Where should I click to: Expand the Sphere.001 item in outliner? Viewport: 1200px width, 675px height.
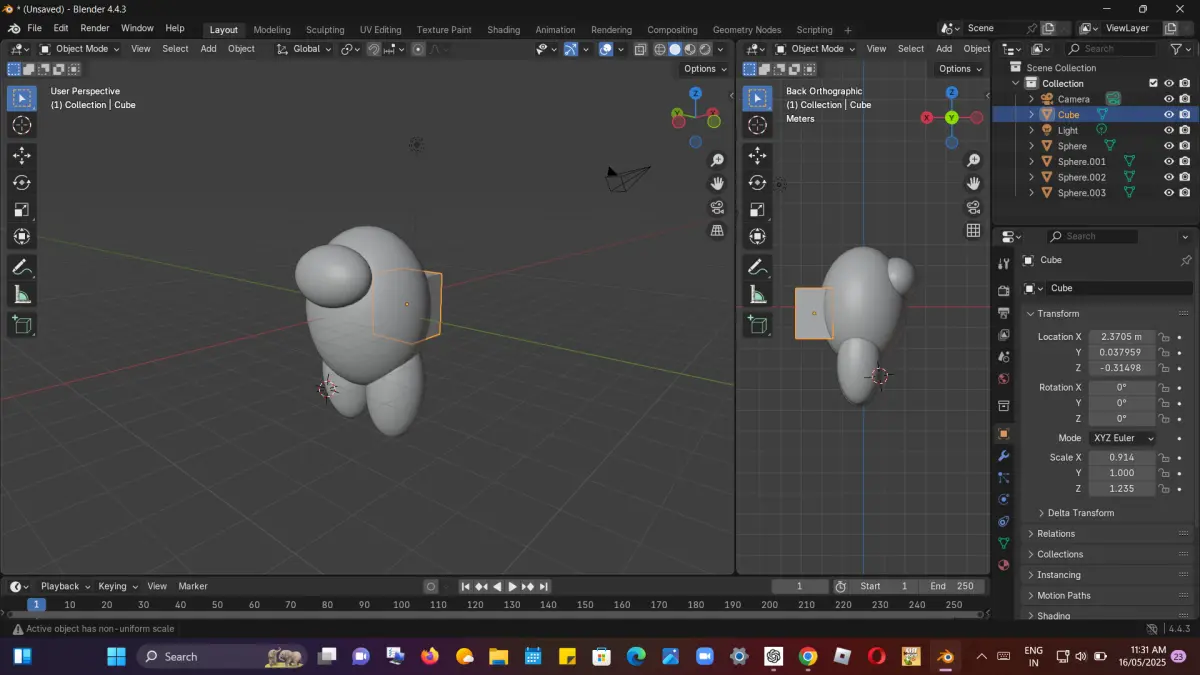click(1031, 161)
